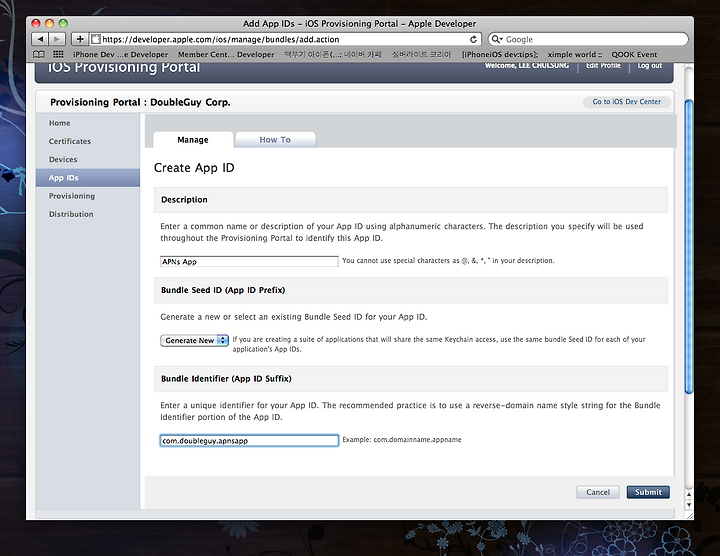Image resolution: width=720 pixels, height=556 pixels.
Task: Open the ximple world bookmark
Action: tap(574, 54)
